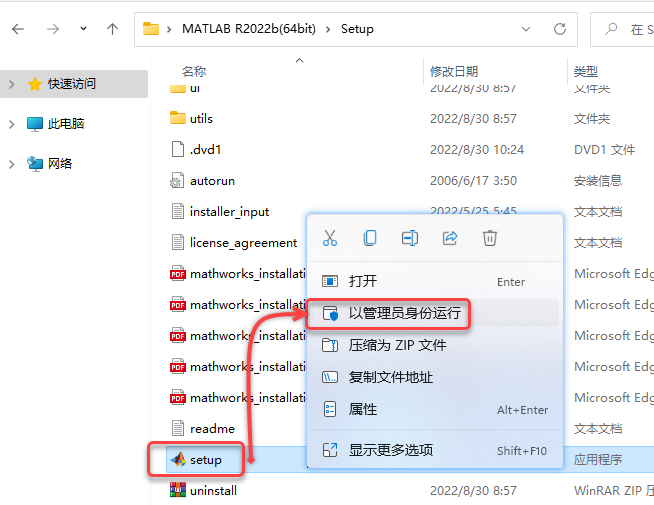Expand chevron before Setup breadcrumb
This screenshot has height=505, width=654.
coord(328,29)
